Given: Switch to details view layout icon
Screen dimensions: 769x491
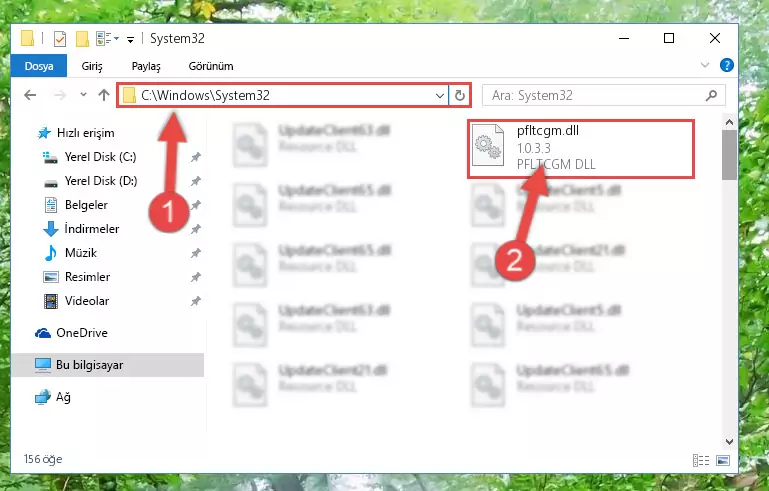Looking at the screenshot, I should (x=700, y=460).
